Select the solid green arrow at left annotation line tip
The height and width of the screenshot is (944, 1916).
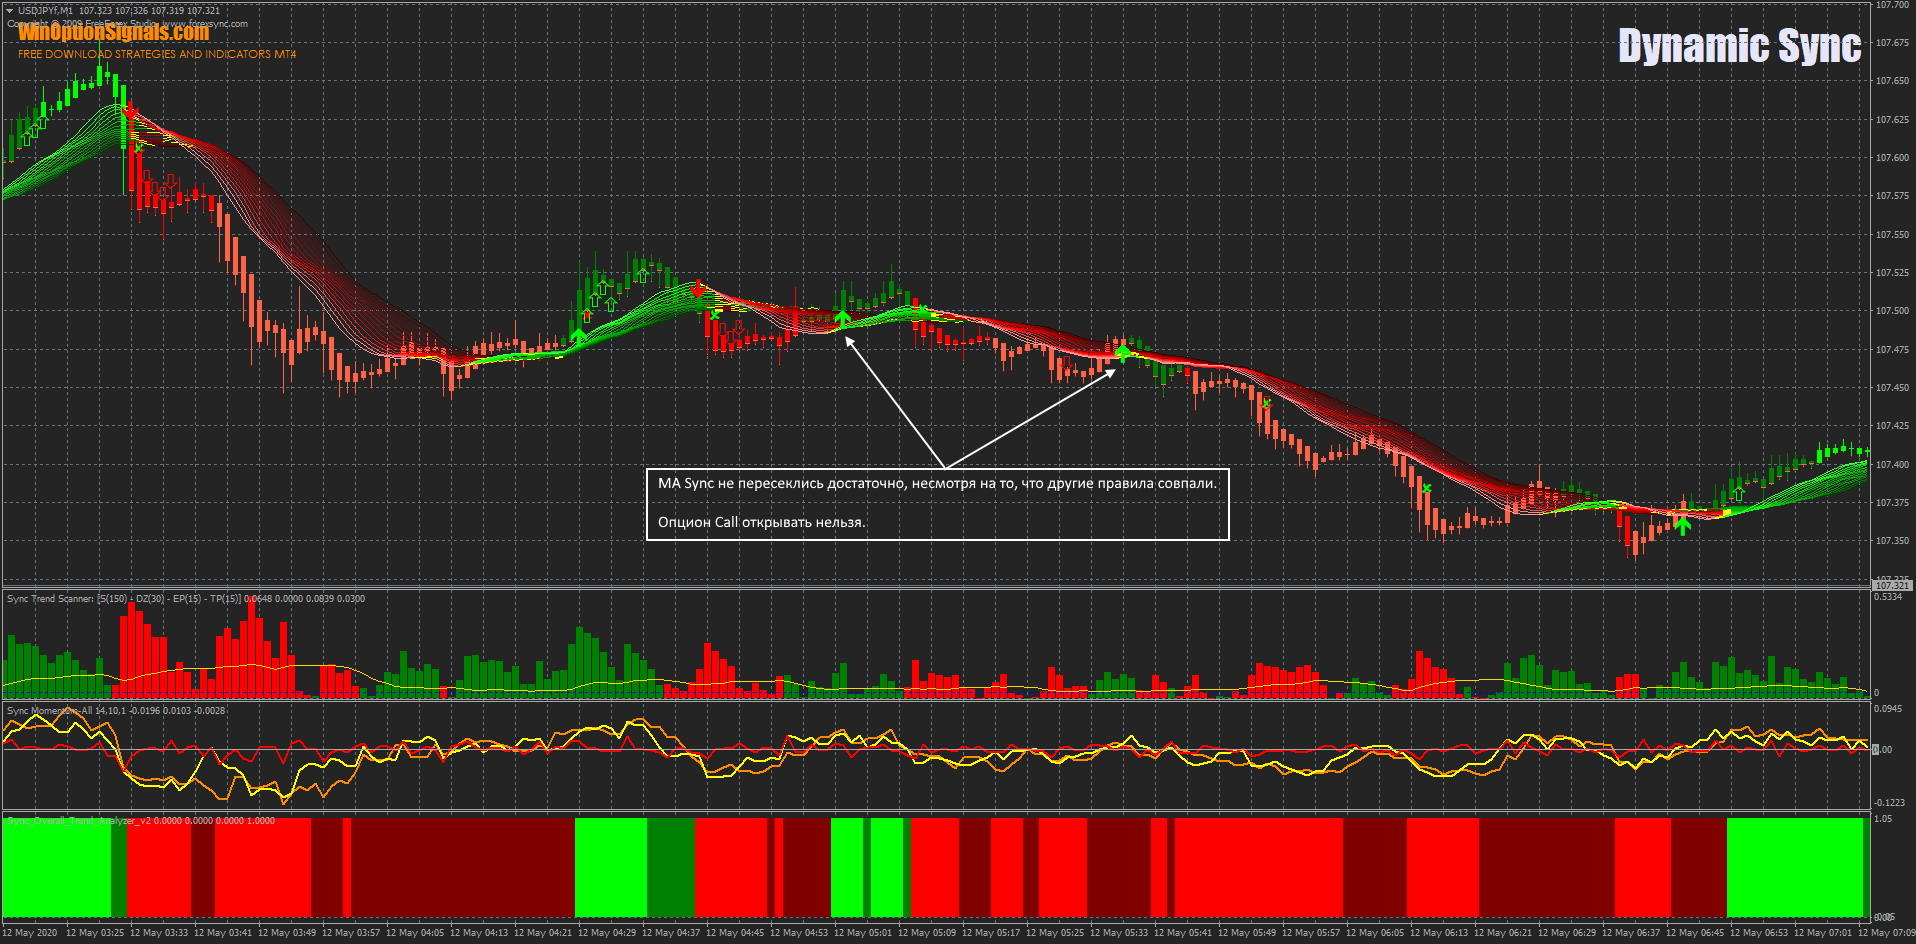[842, 318]
